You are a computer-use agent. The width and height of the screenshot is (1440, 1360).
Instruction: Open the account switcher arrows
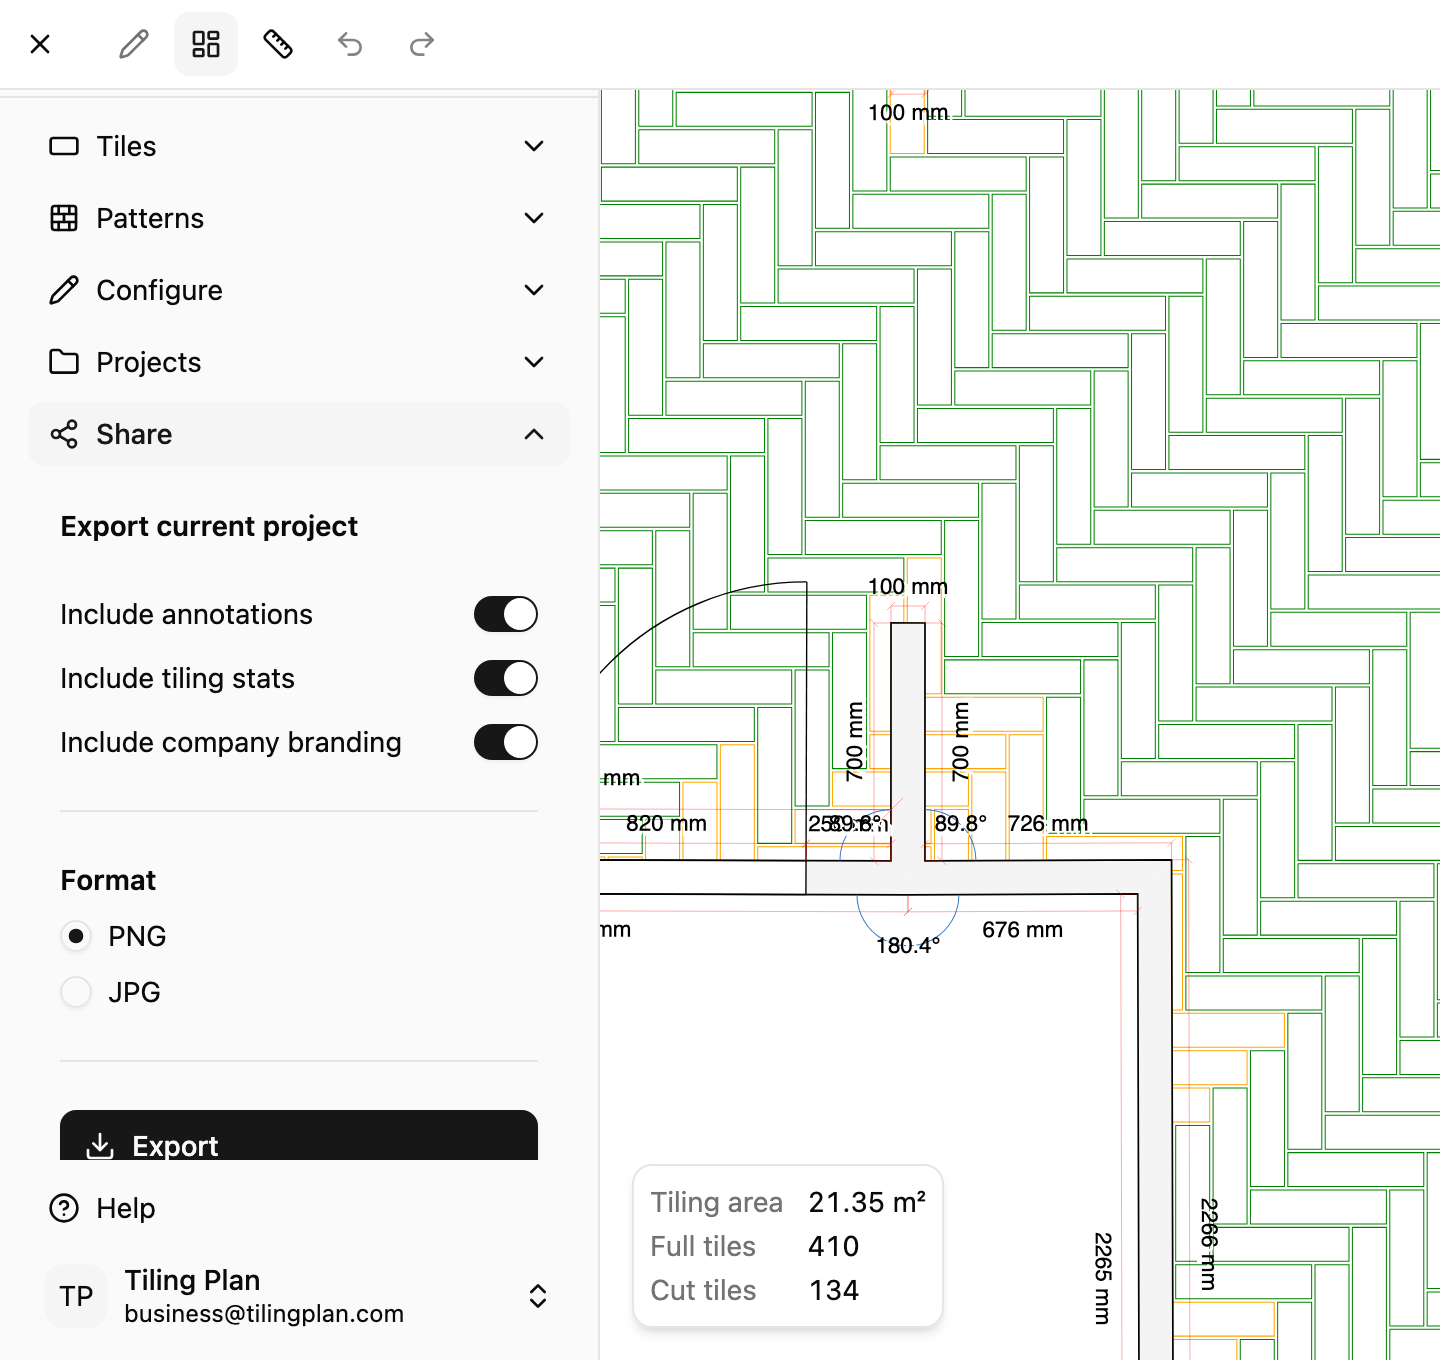pyautogui.click(x=537, y=1296)
